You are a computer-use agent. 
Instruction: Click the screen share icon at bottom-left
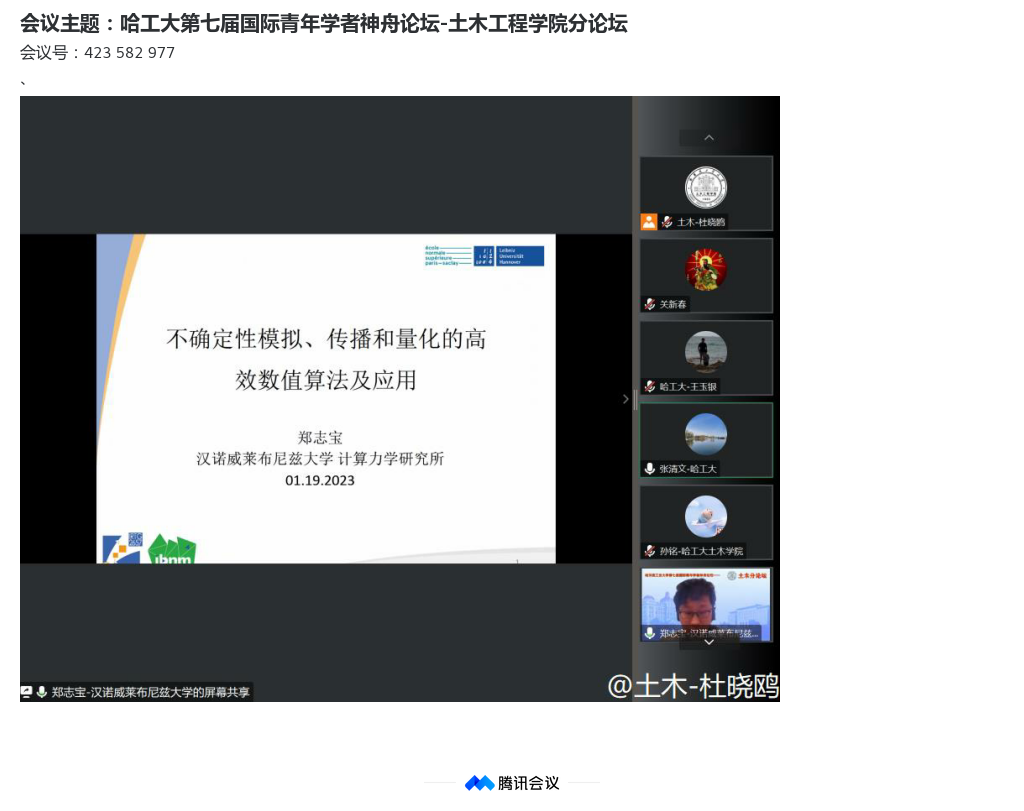coord(27,692)
